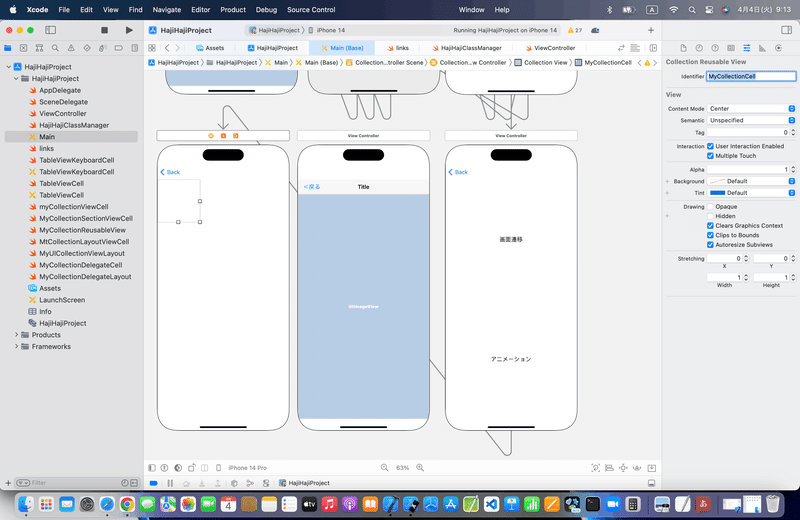Toggle the right inspector panel button
Screen dimensions: 800x520
(786, 30)
